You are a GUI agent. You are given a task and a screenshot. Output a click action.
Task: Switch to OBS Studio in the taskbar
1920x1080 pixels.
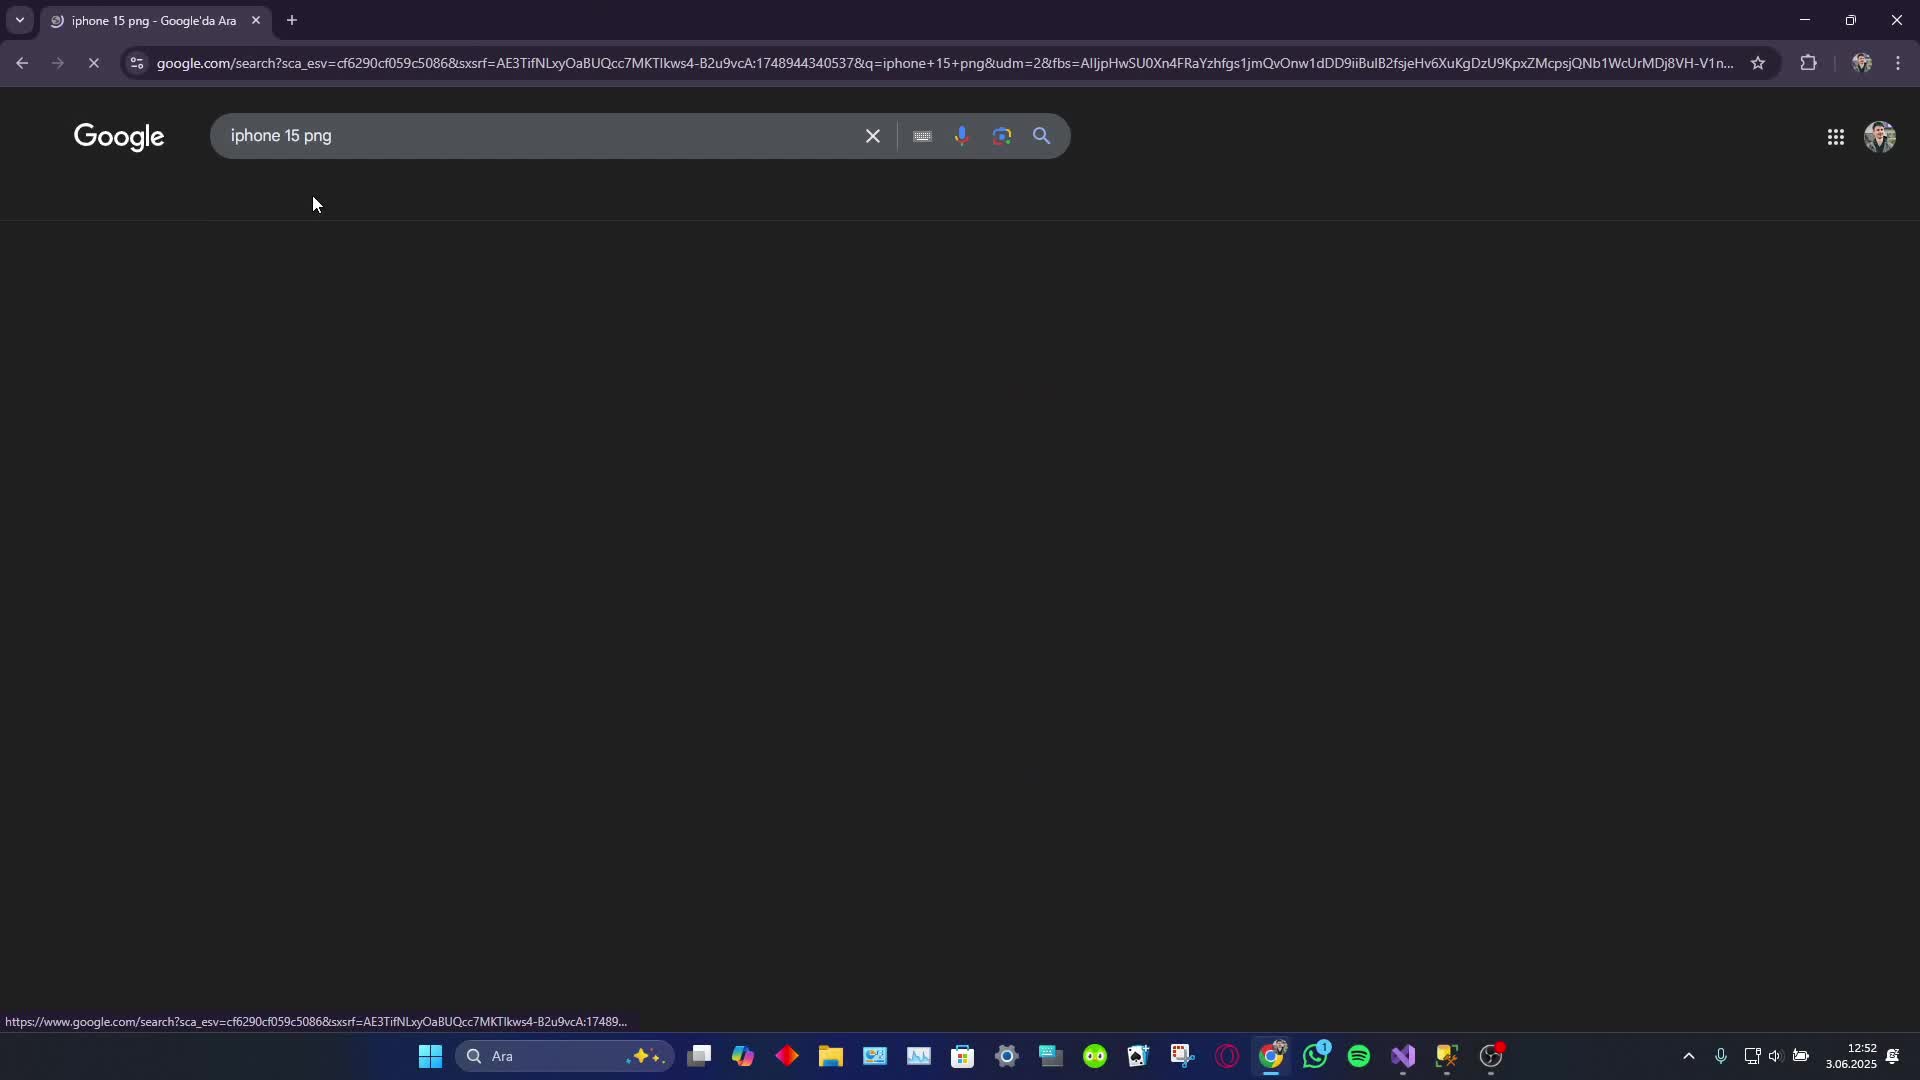[x=1491, y=1056]
